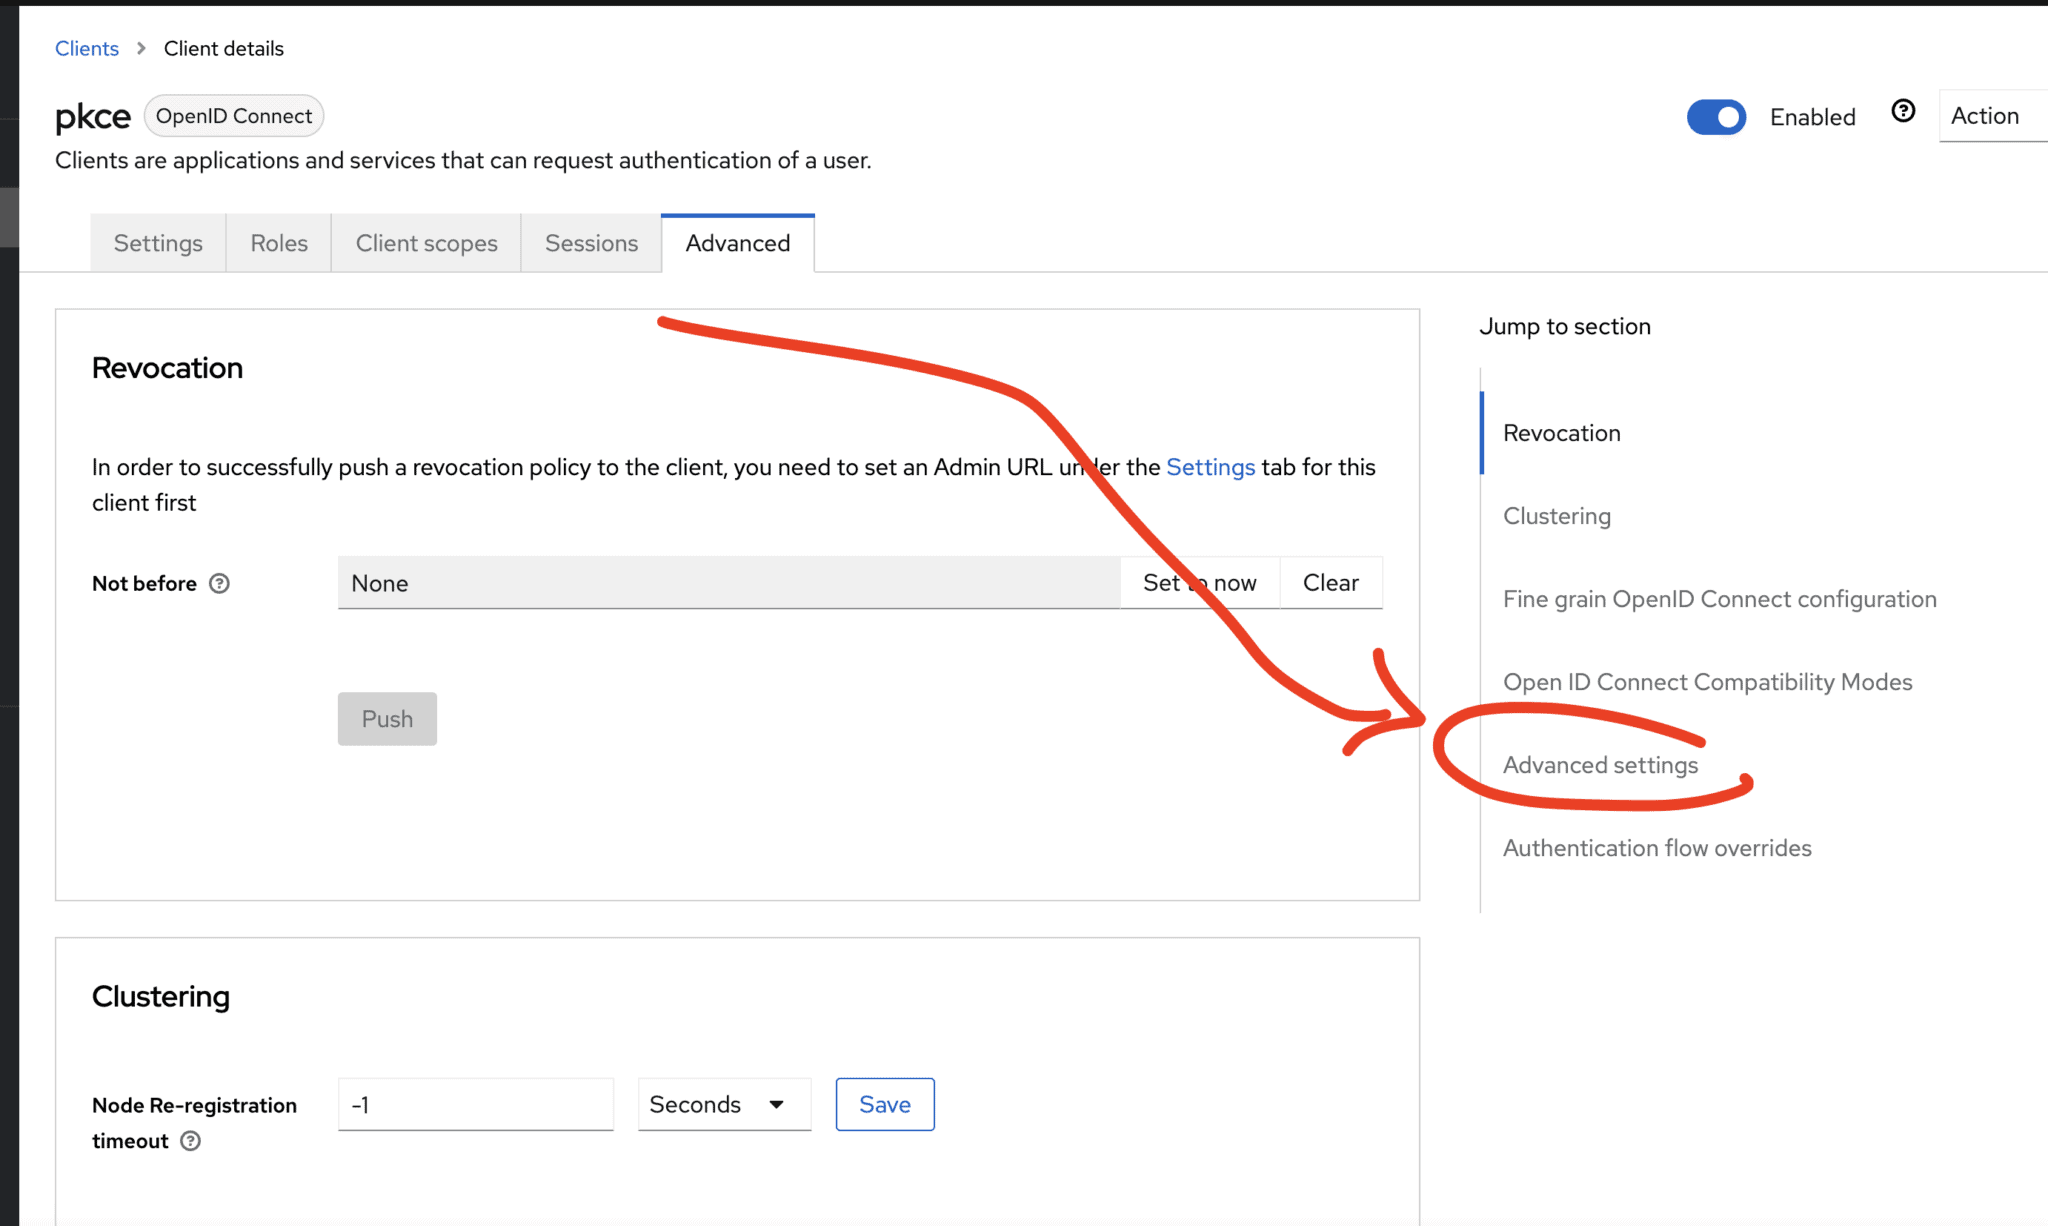
Task: Click the help icon beside Not before
Action: (x=220, y=583)
